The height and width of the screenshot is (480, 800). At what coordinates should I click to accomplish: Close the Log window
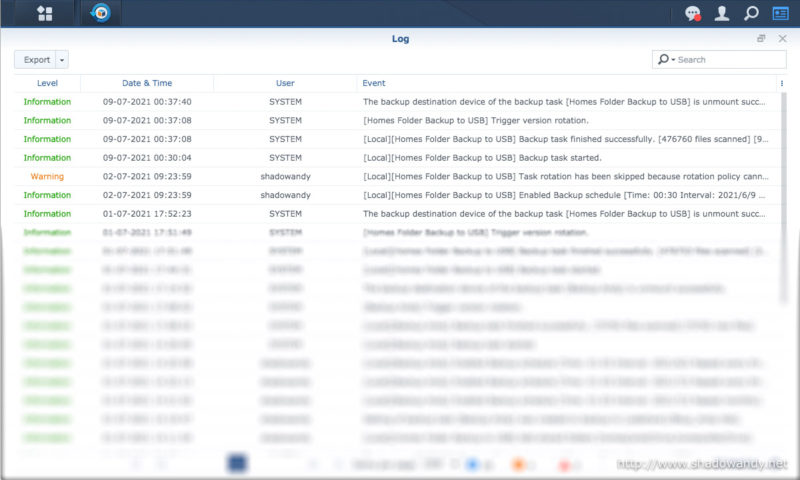click(x=782, y=38)
